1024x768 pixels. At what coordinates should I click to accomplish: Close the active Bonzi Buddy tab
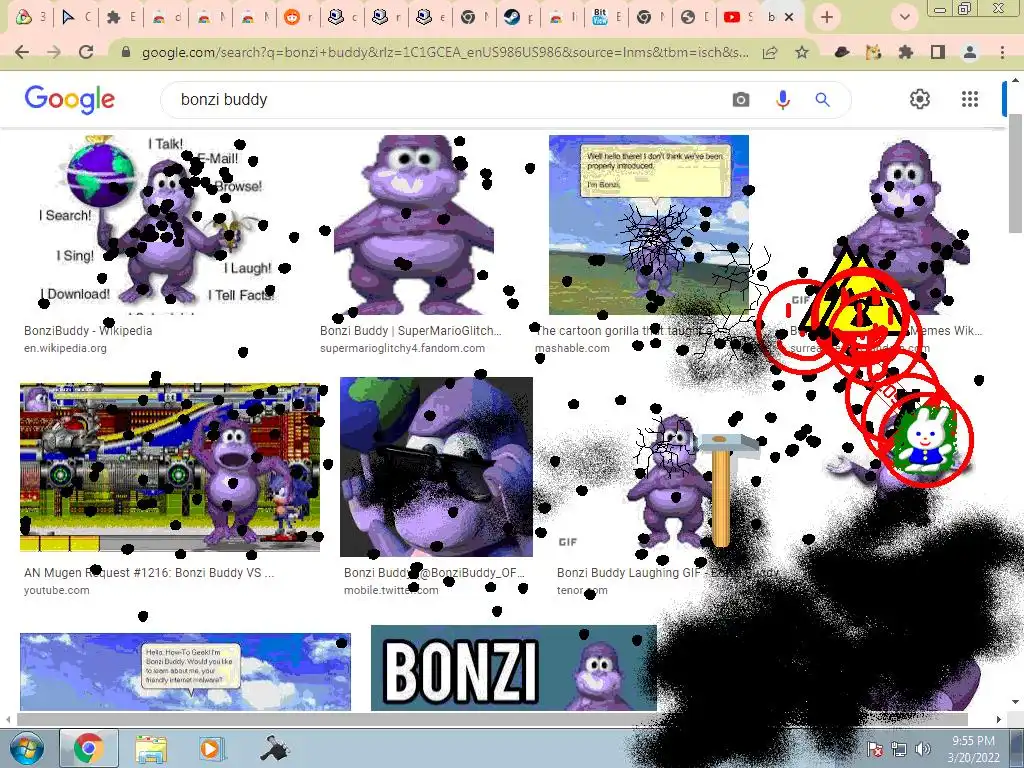click(789, 17)
